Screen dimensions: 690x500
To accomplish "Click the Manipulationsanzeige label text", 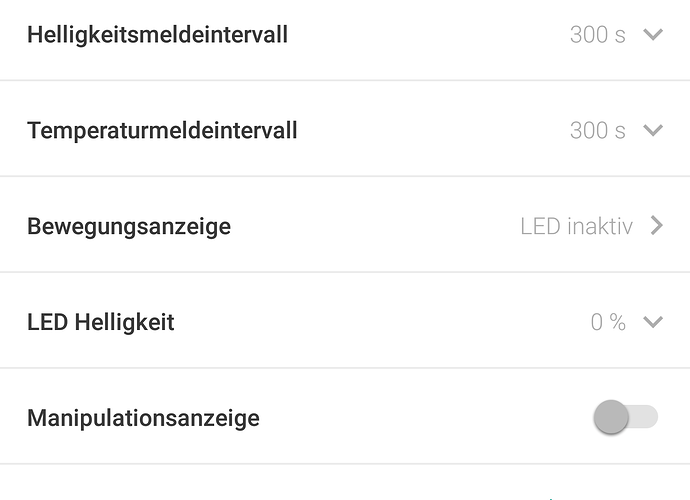I will tap(143, 418).
